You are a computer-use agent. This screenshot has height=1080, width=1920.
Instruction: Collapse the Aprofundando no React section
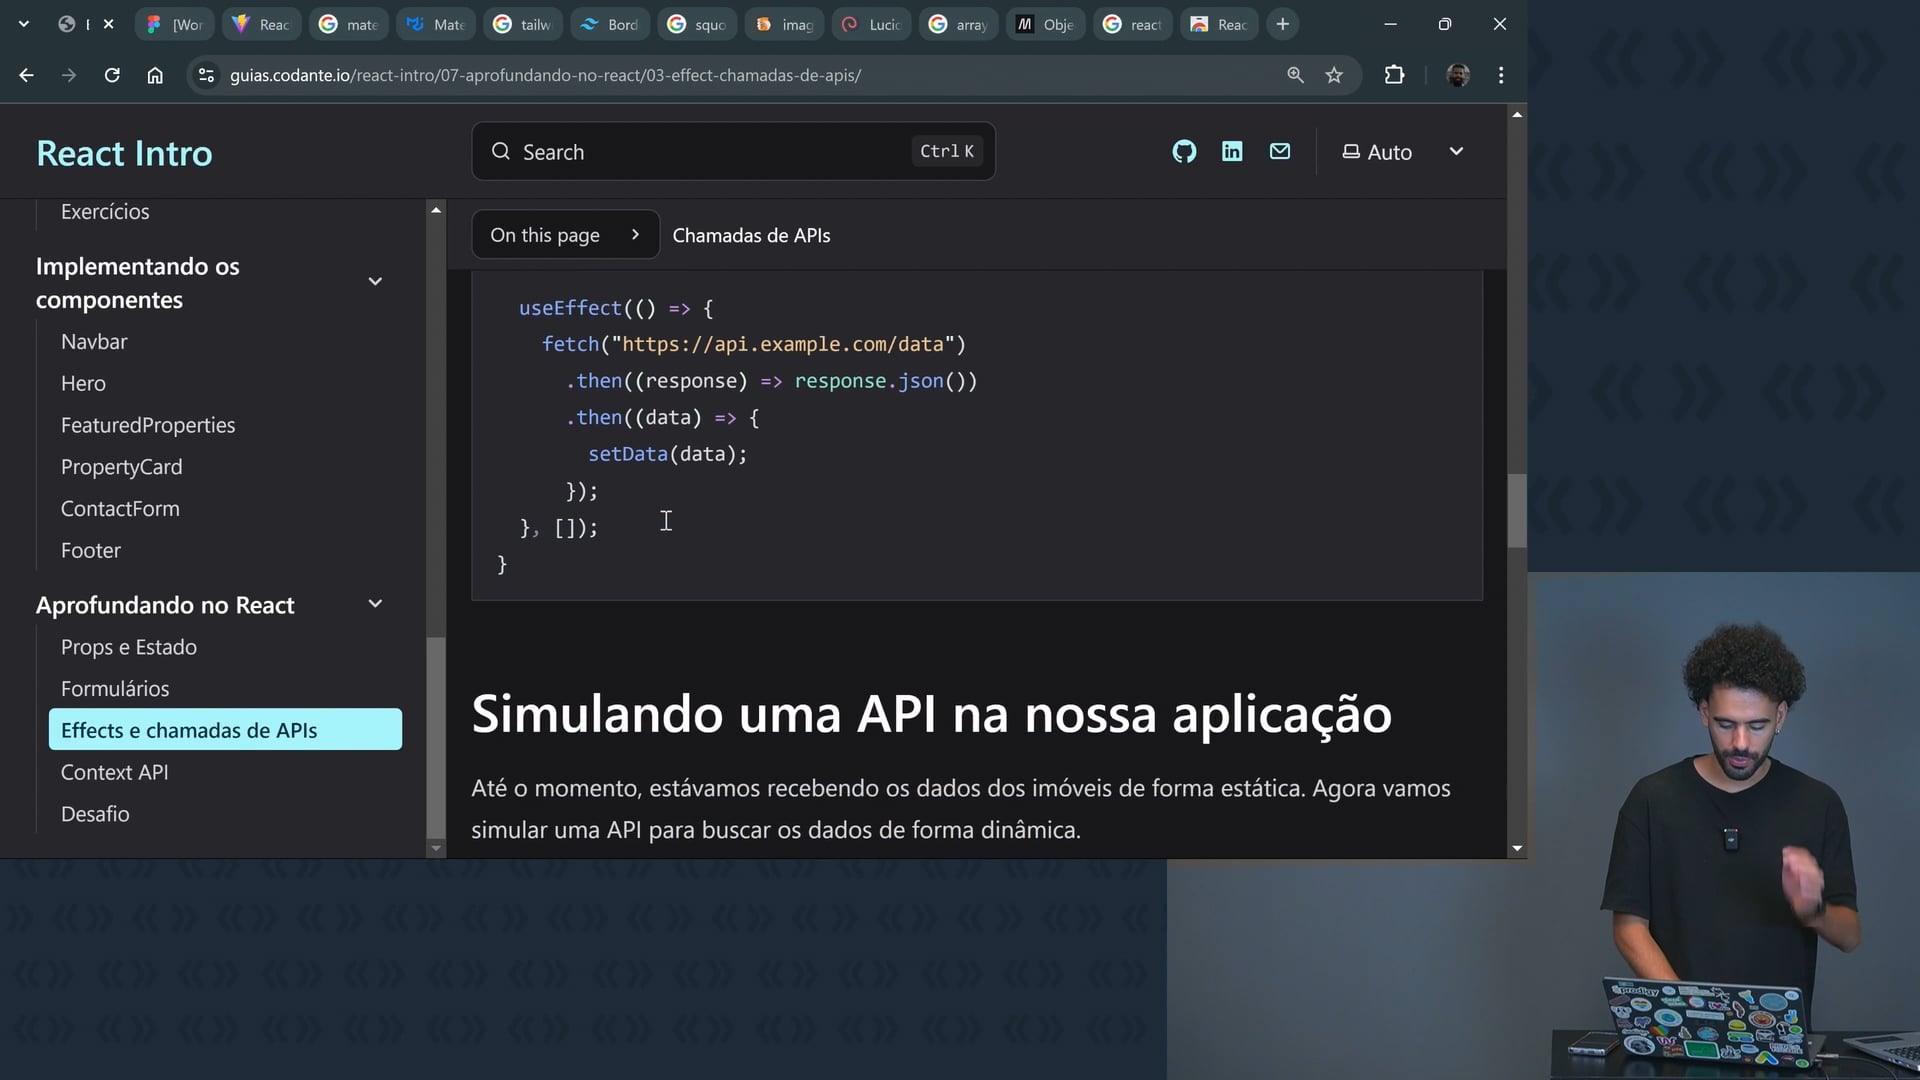pos(375,604)
